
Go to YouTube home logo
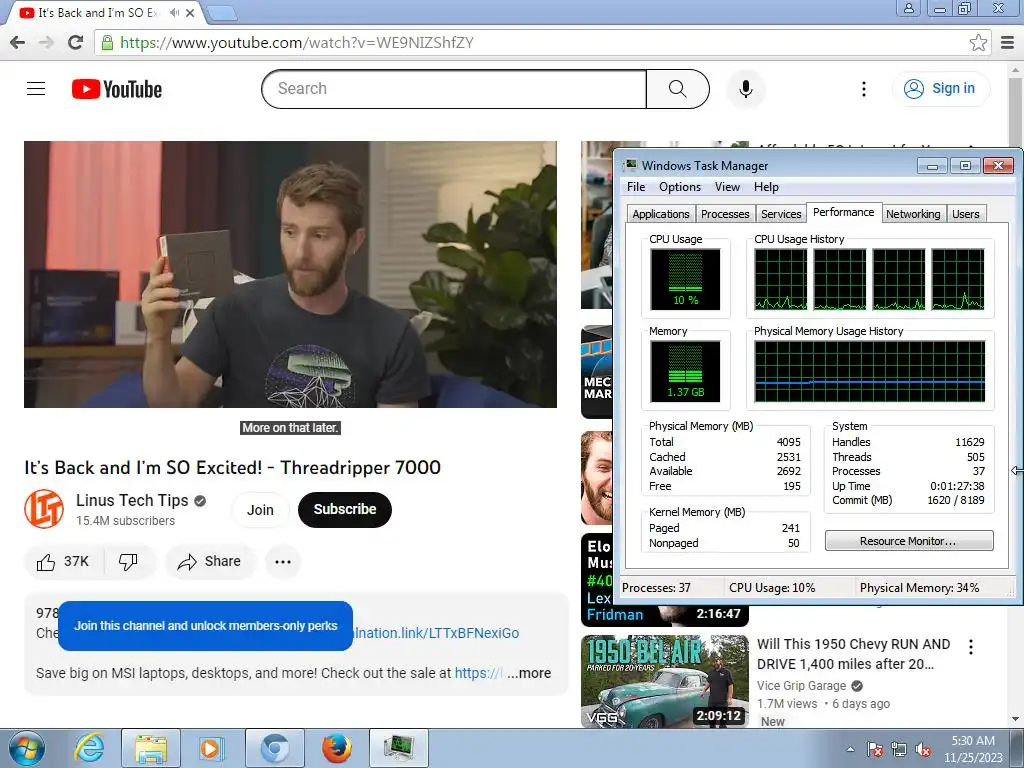pyautogui.click(x=117, y=89)
